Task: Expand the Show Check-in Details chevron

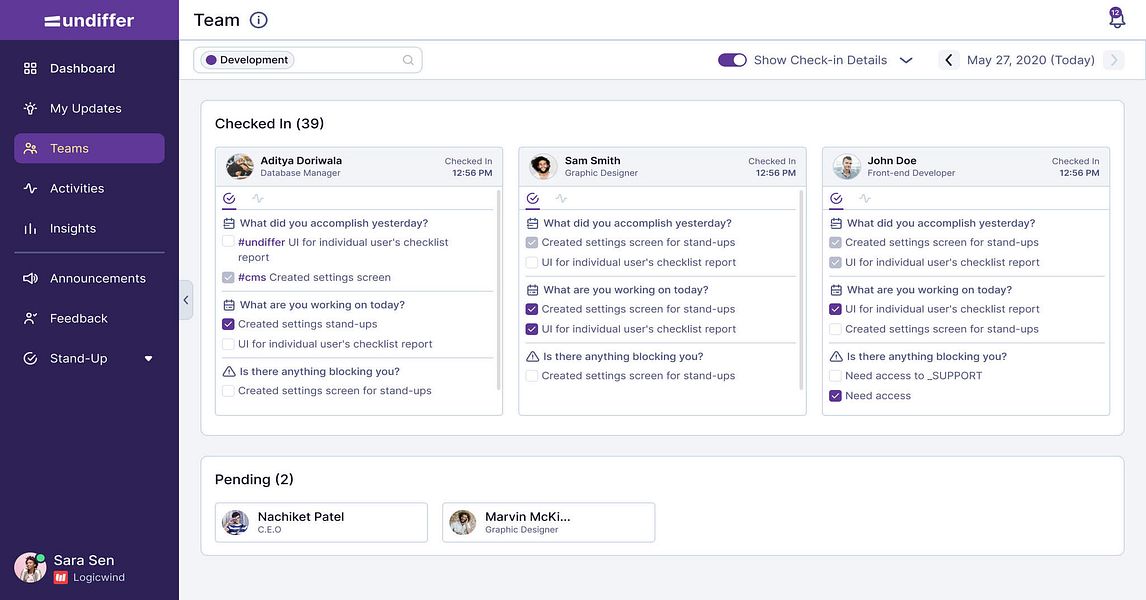Action: (x=906, y=60)
